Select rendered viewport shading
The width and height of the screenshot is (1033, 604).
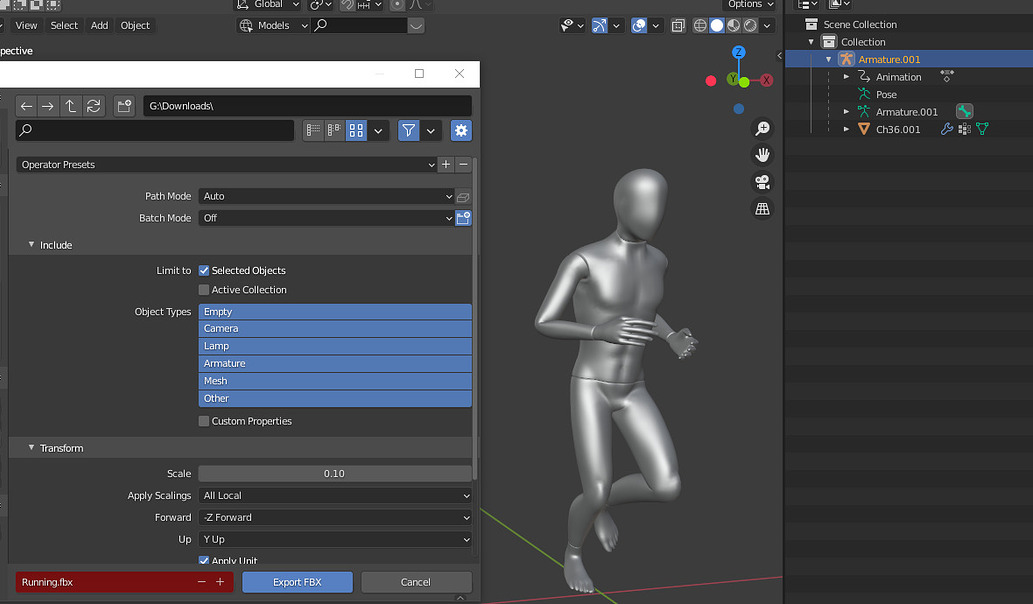tap(750, 26)
